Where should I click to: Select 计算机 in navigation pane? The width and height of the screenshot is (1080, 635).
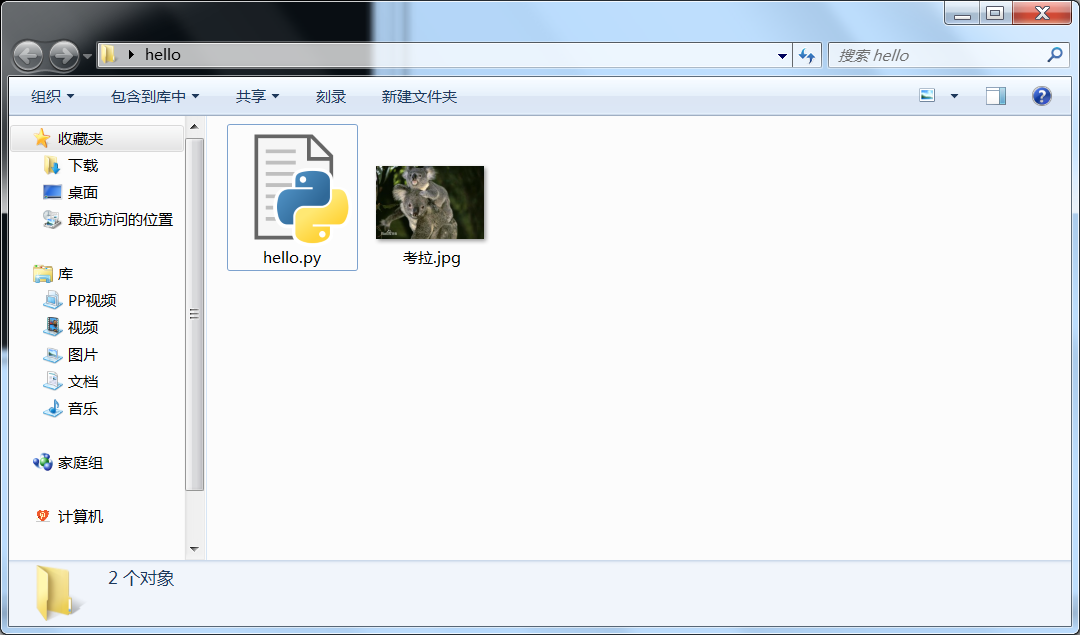[x=80, y=517]
